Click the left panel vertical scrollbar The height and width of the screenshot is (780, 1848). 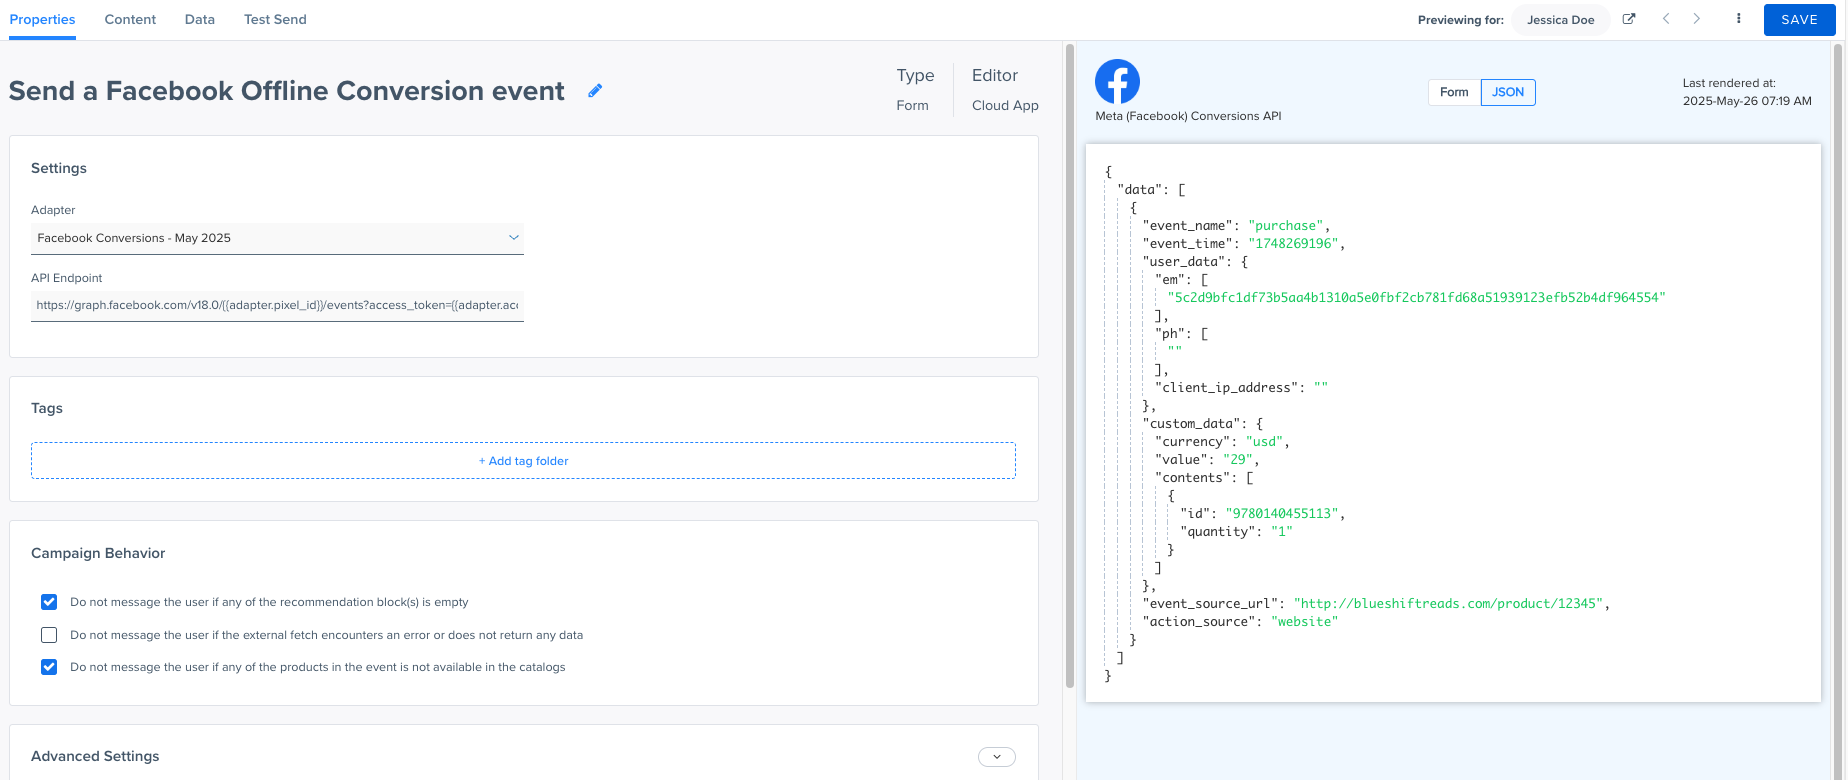click(x=1069, y=365)
